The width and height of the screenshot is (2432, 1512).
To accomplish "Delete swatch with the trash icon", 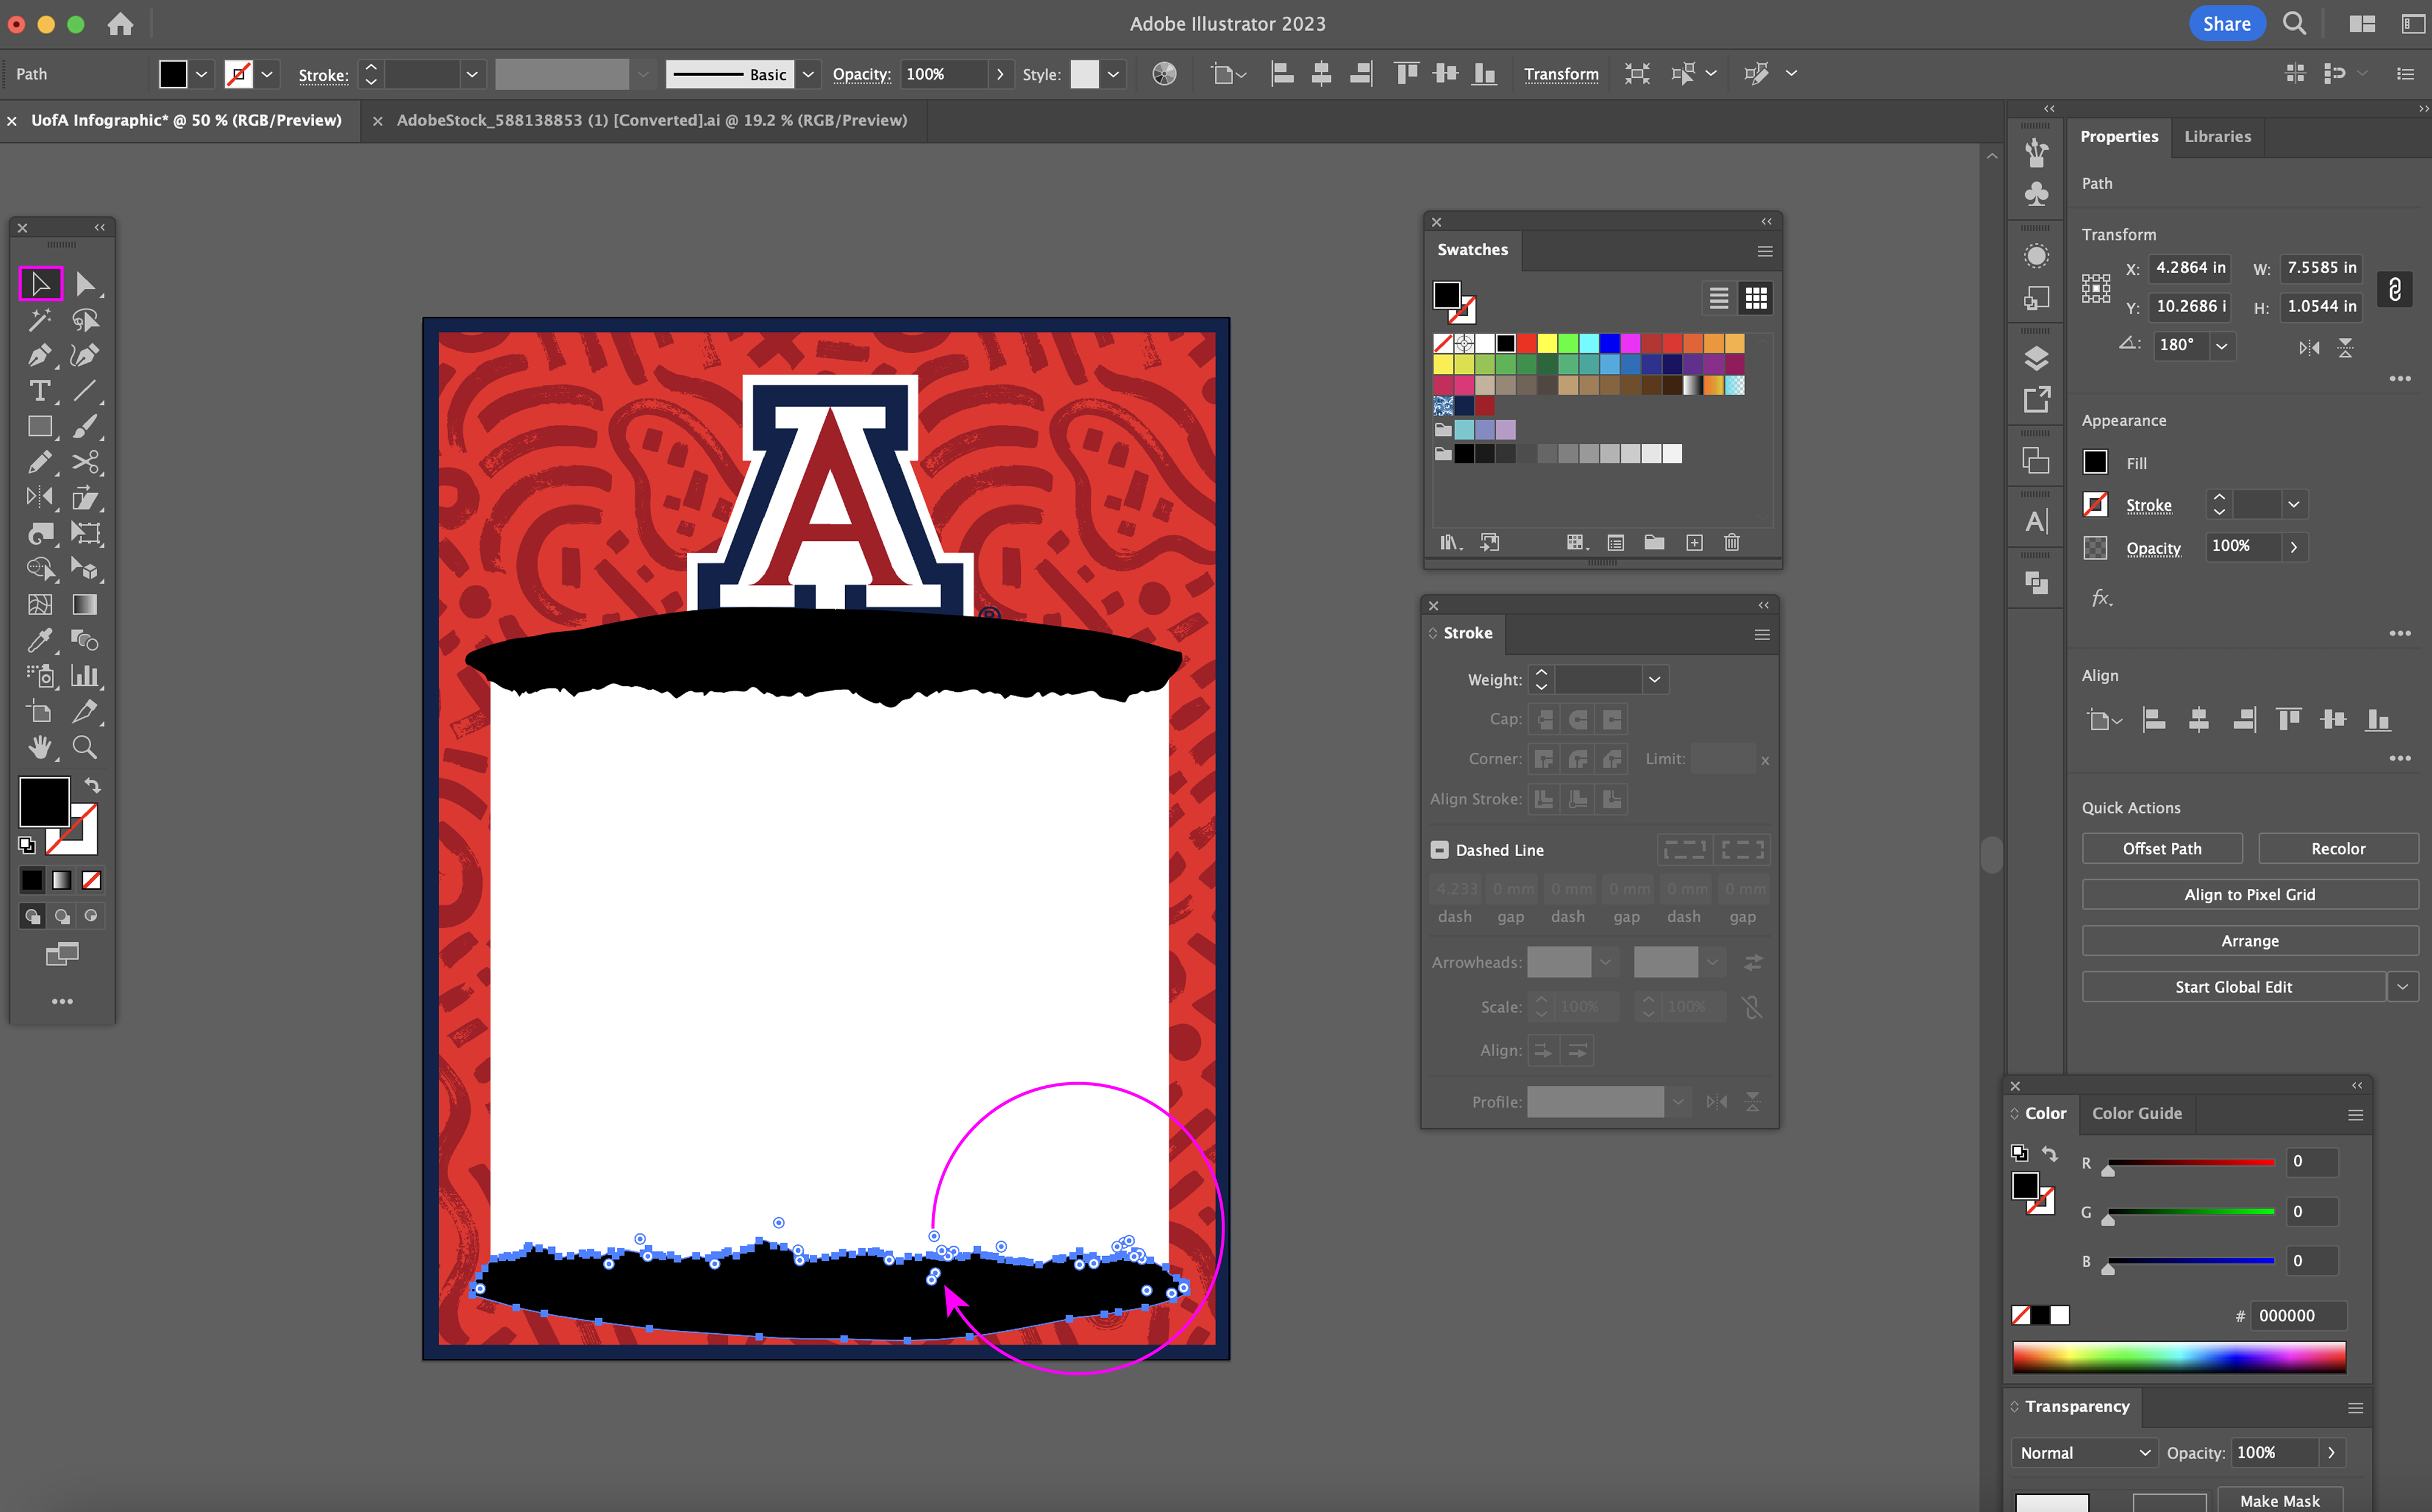I will [x=1732, y=542].
